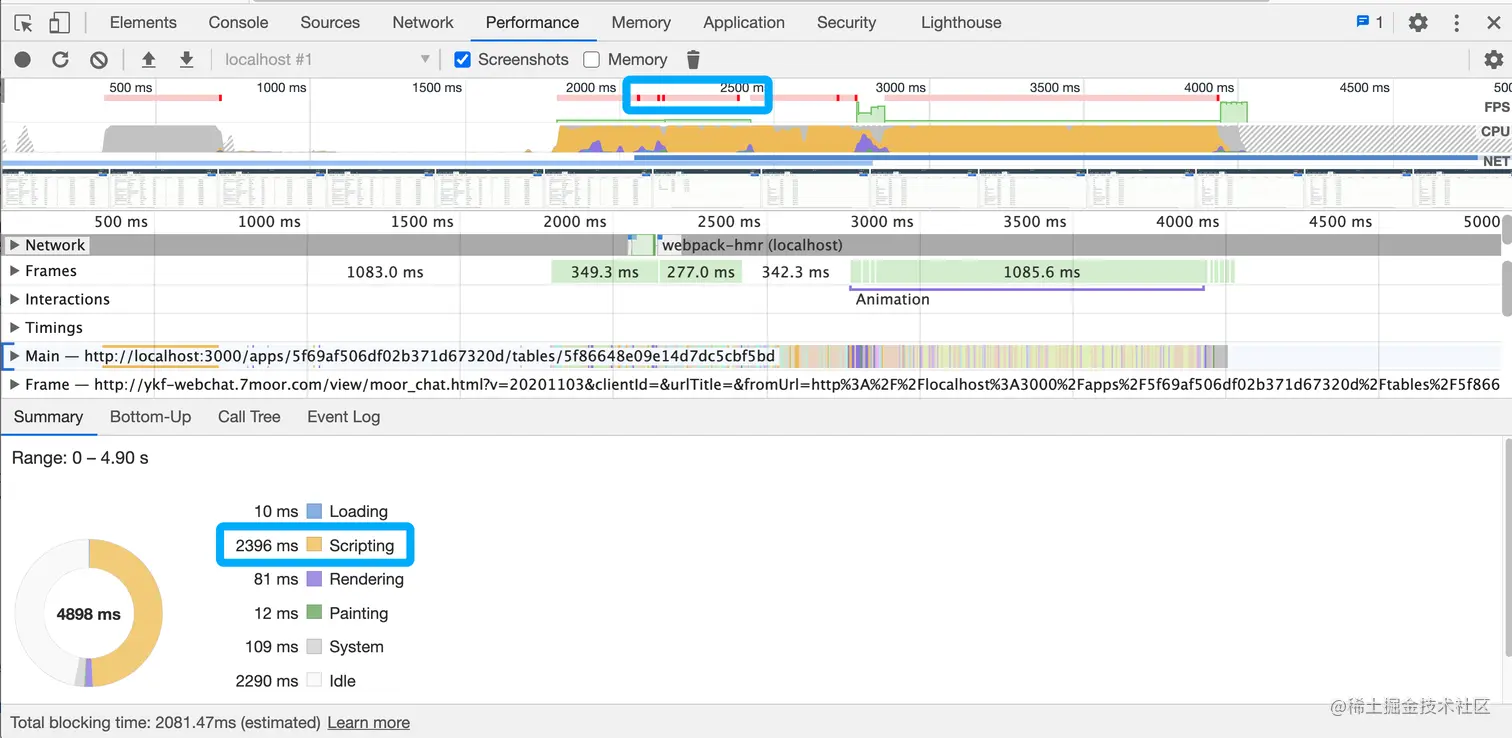The width and height of the screenshot is (1512, 738).
Task: Click the Scripting legend color swatch
Action: pos(314,545)
